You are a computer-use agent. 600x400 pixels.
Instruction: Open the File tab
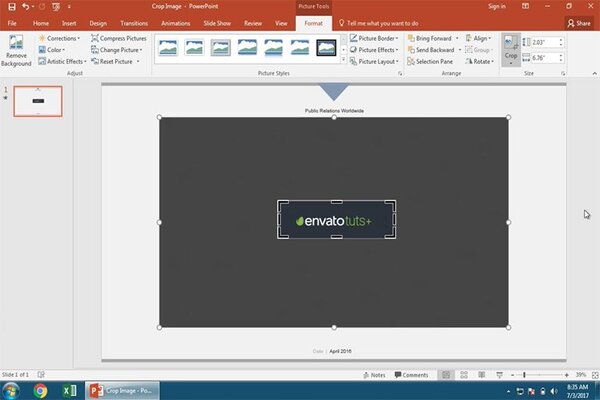(12, 23)
